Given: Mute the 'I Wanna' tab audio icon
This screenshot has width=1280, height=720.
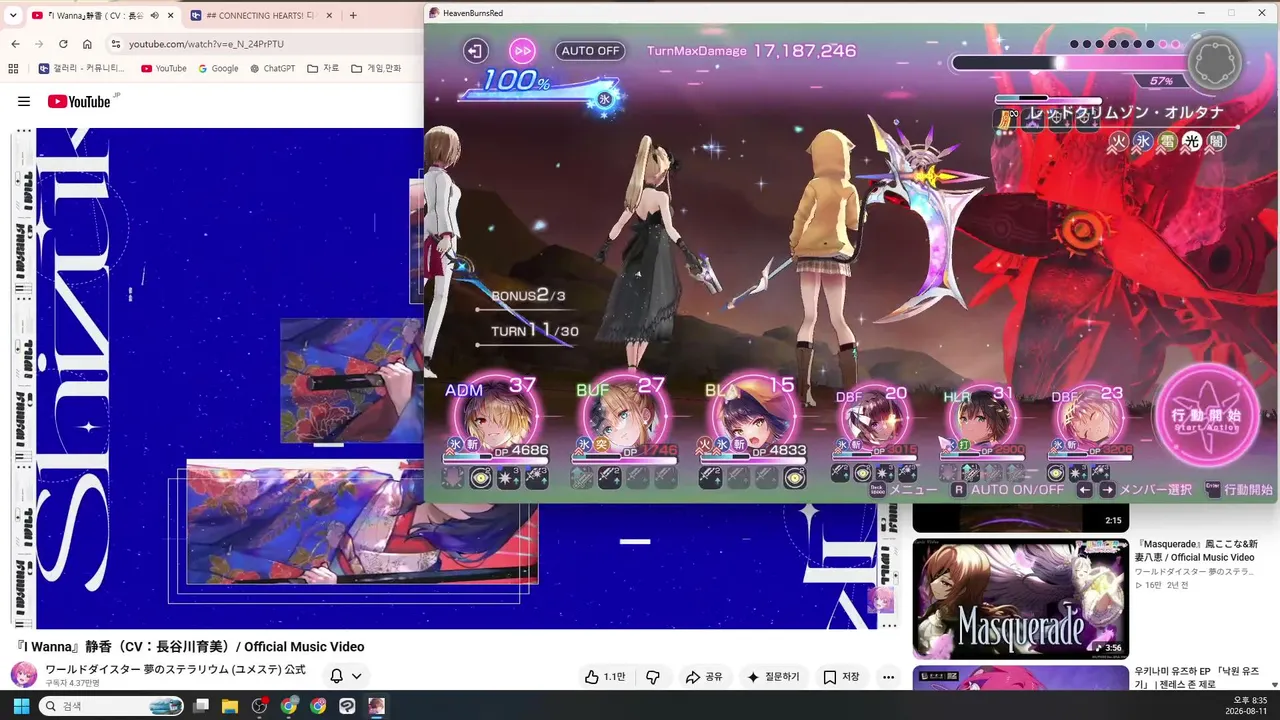Looking at the screenshot, I should point(154,15).
